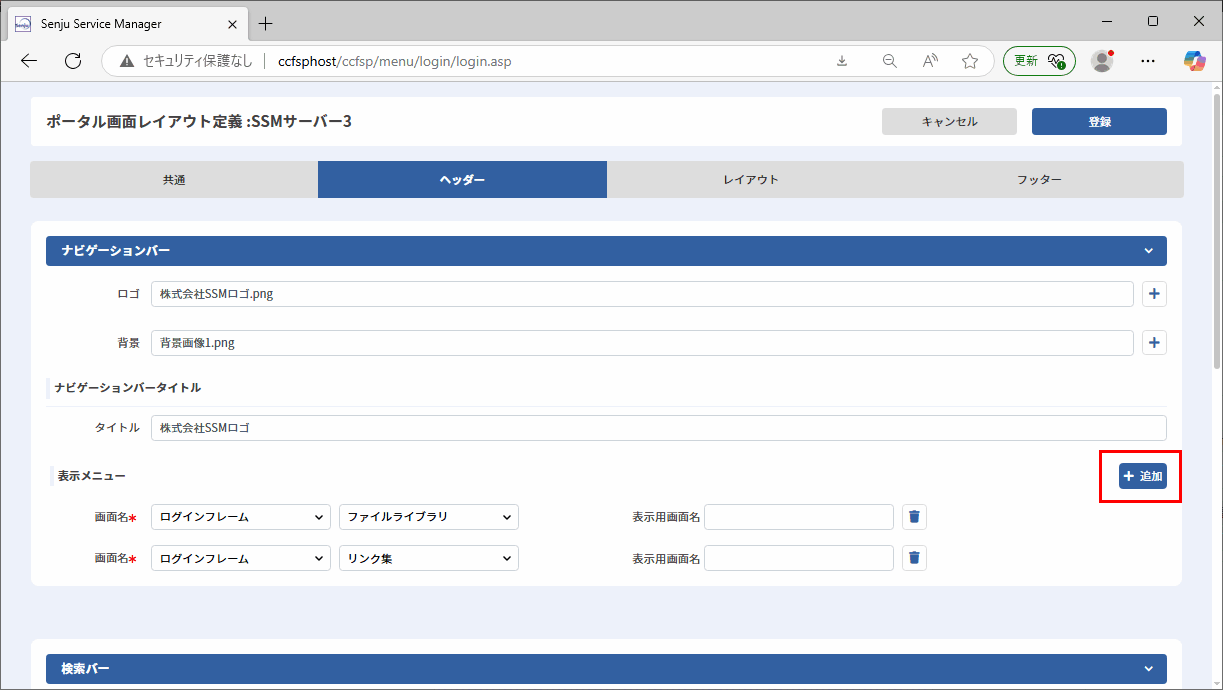Switch to the レイアウト tab
This screenshot has width=1223, height=690.
coord(751,180)
